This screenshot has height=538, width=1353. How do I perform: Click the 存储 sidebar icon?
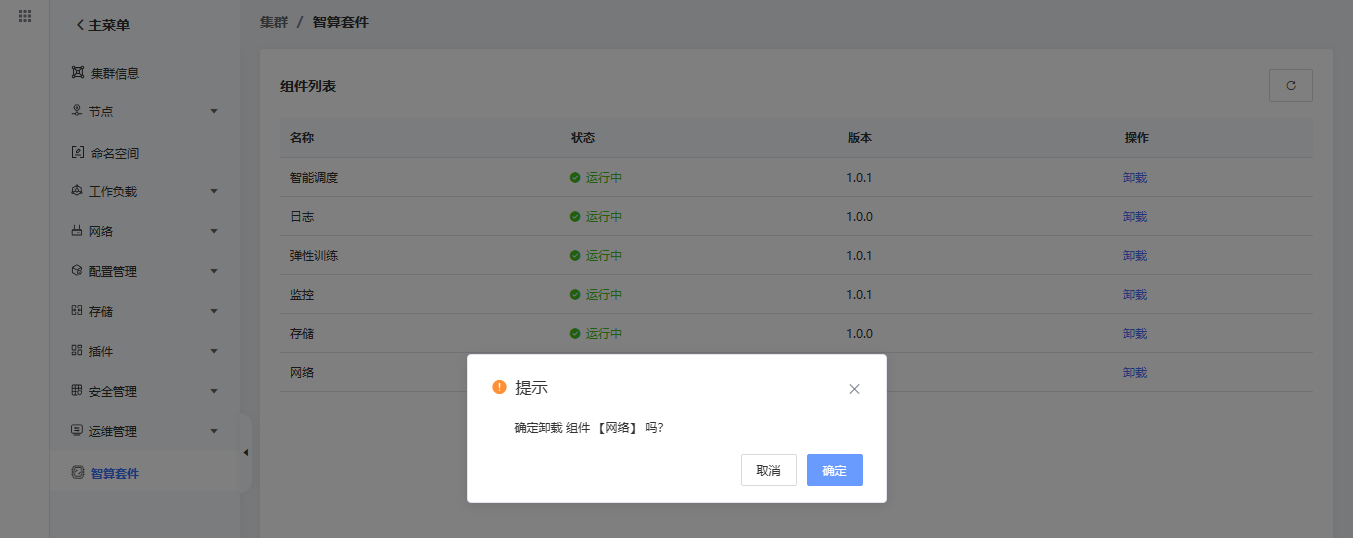[x=77, y=310]
